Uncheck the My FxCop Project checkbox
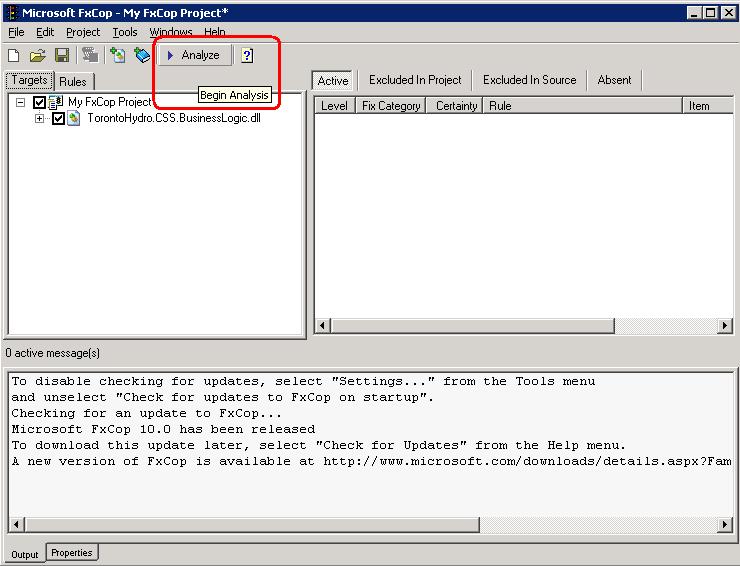Viewport: 740px width, 566px height. 39,102
